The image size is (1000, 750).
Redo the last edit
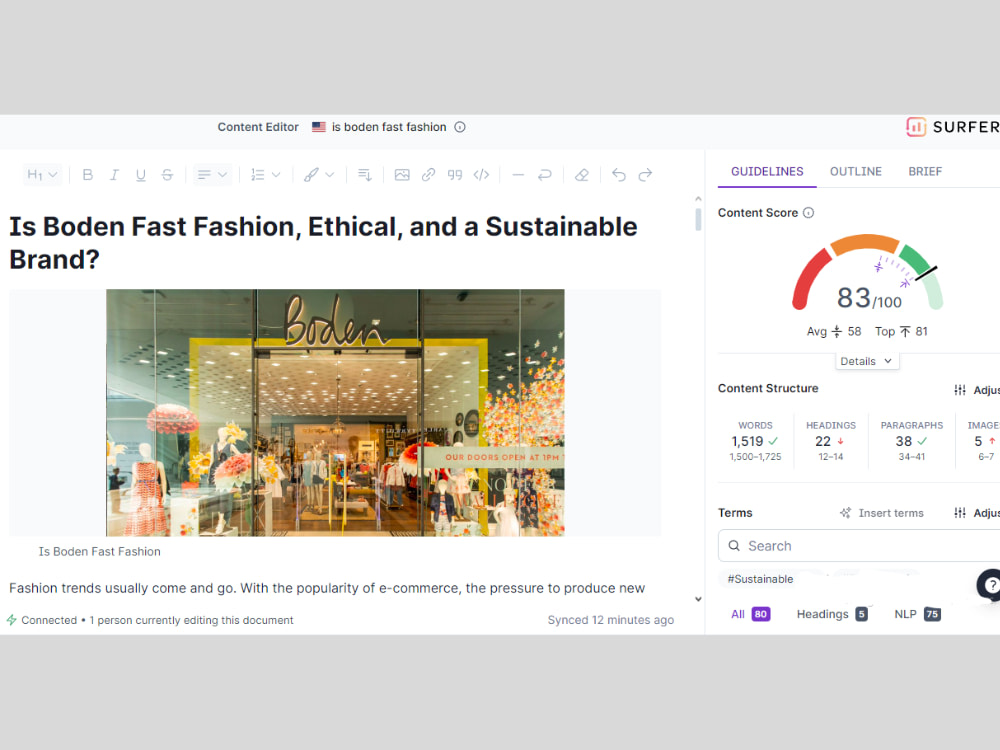(x=645, y=175)
